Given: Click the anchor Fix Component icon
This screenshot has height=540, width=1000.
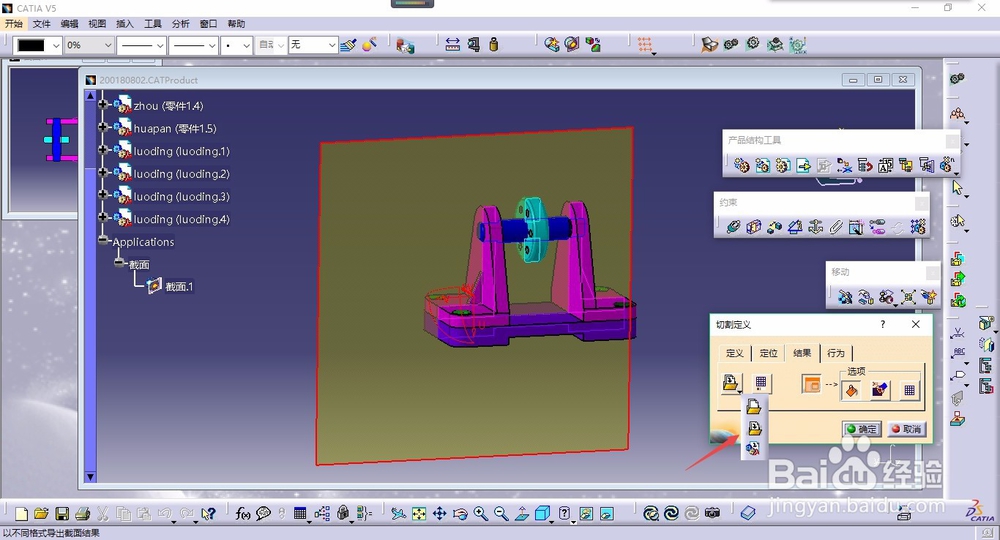Looking at the screenshot, I should [x=815, y=226].
